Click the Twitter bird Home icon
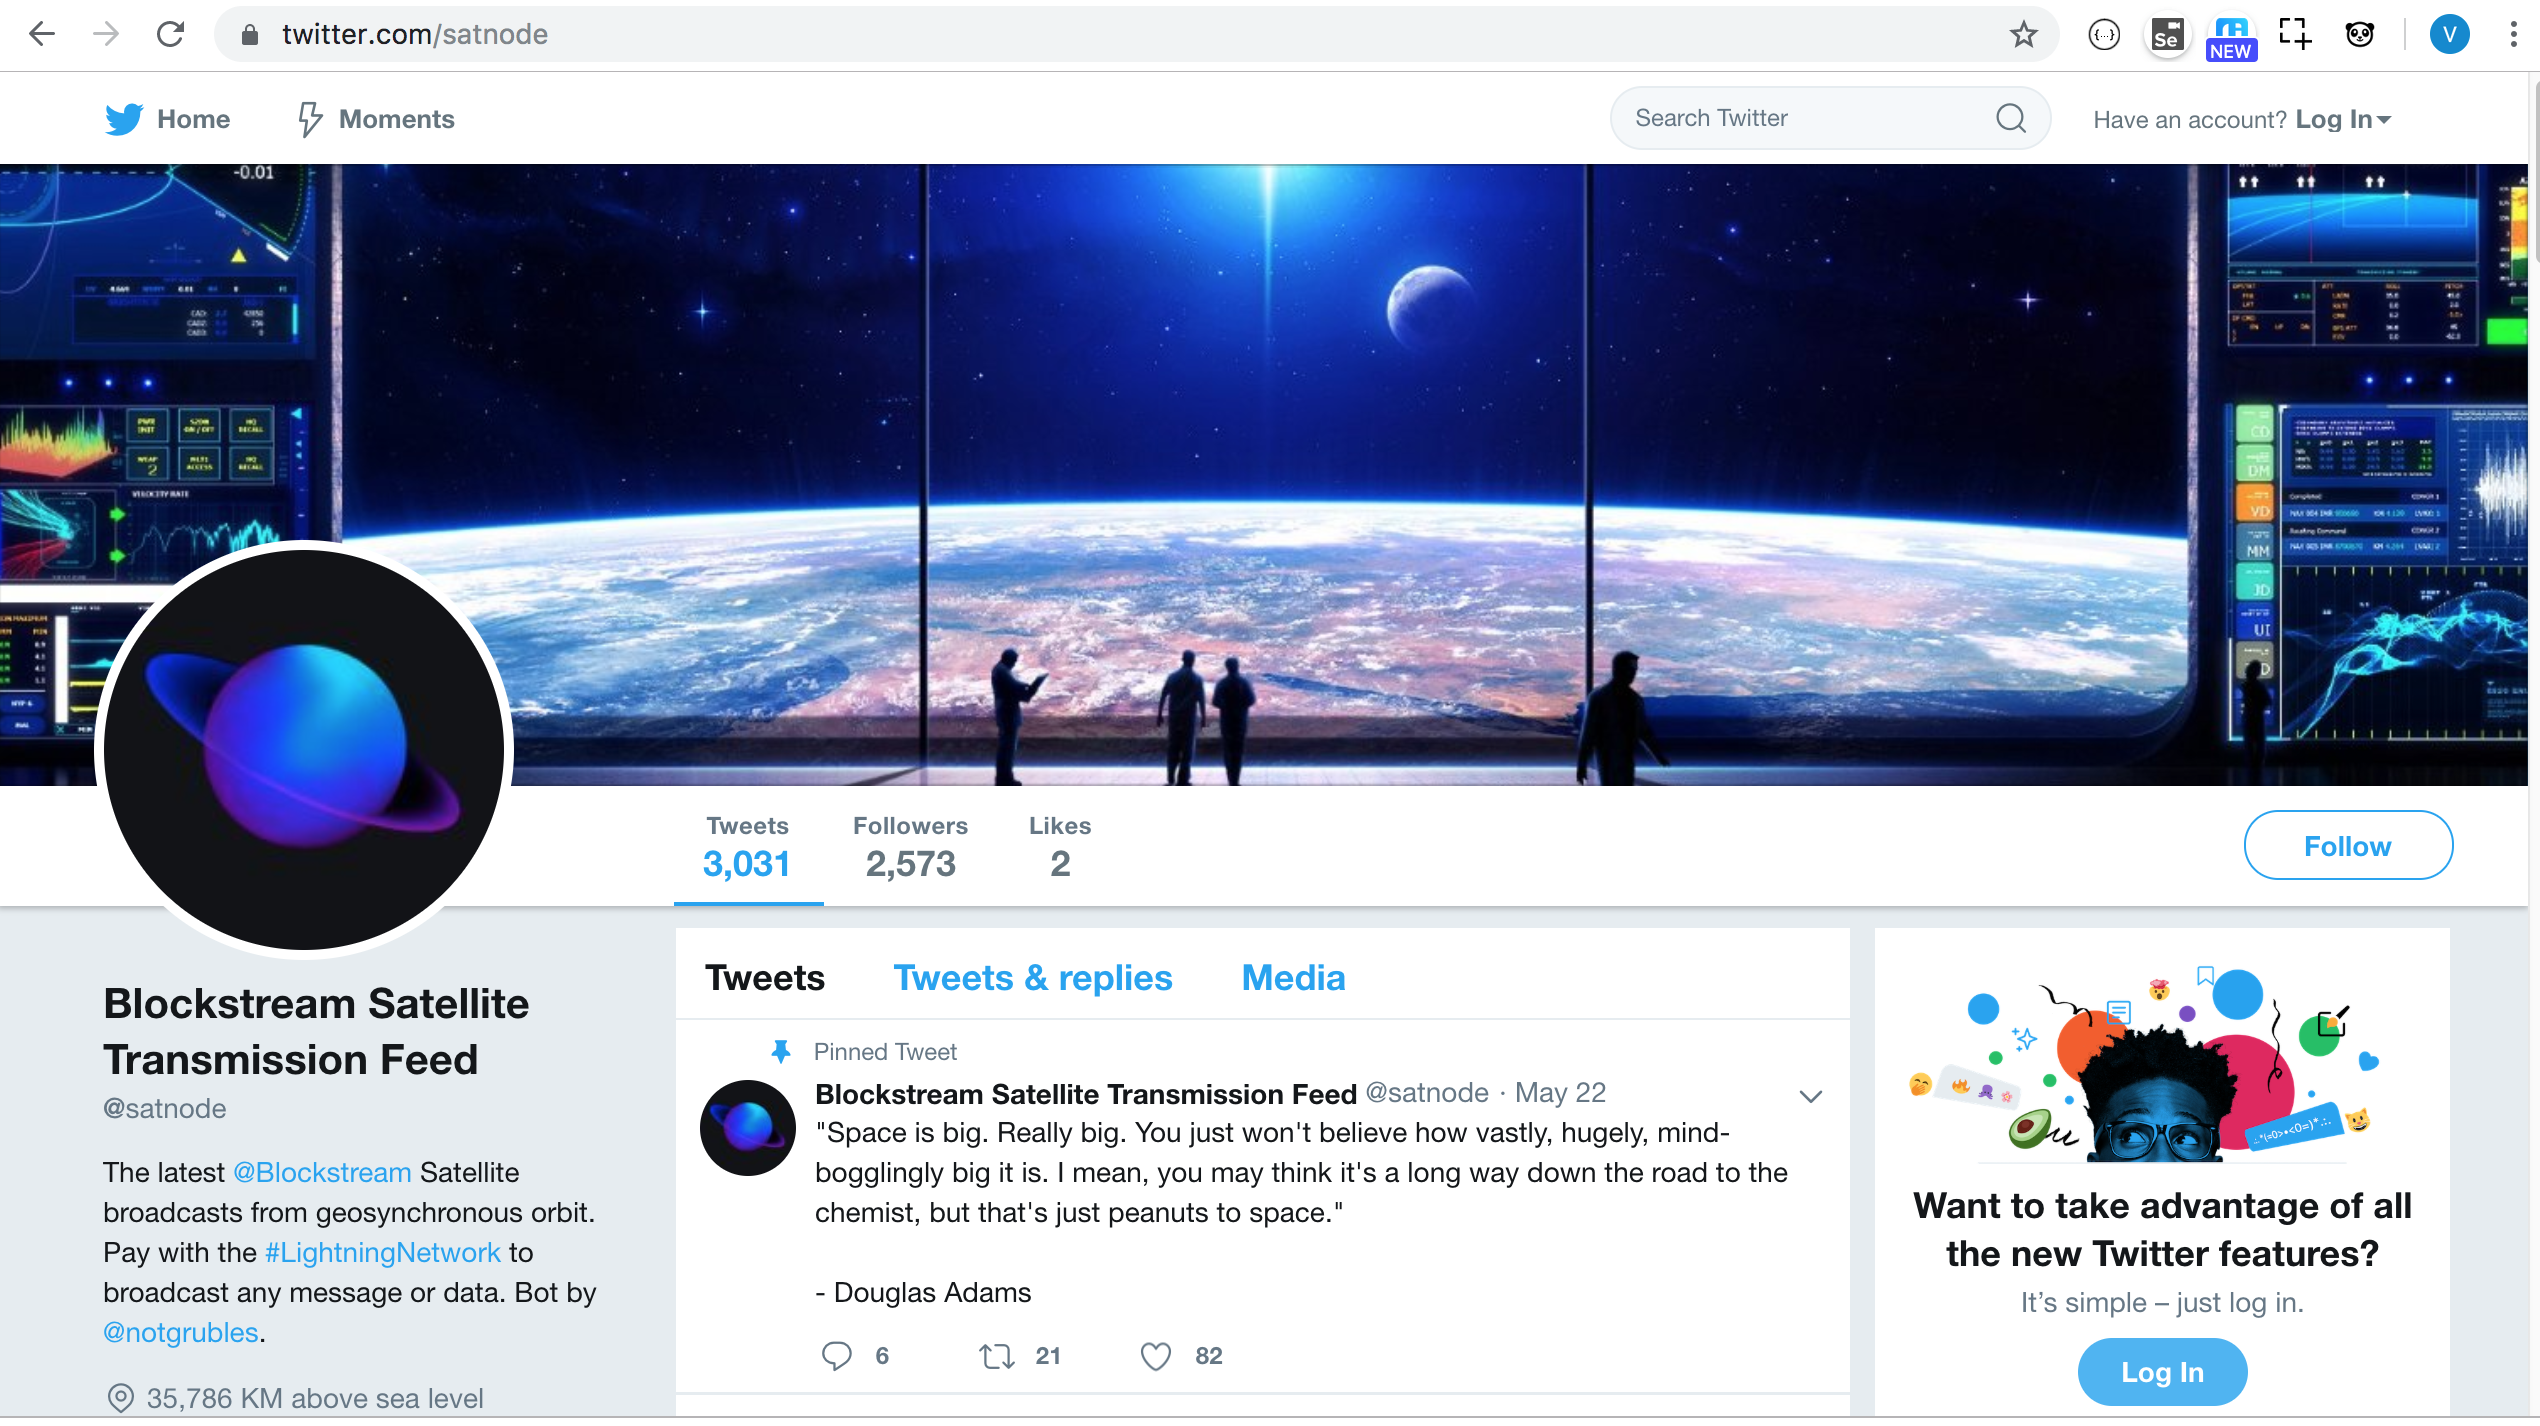This screenshot has width=2540, height=1426. (124, 119)
